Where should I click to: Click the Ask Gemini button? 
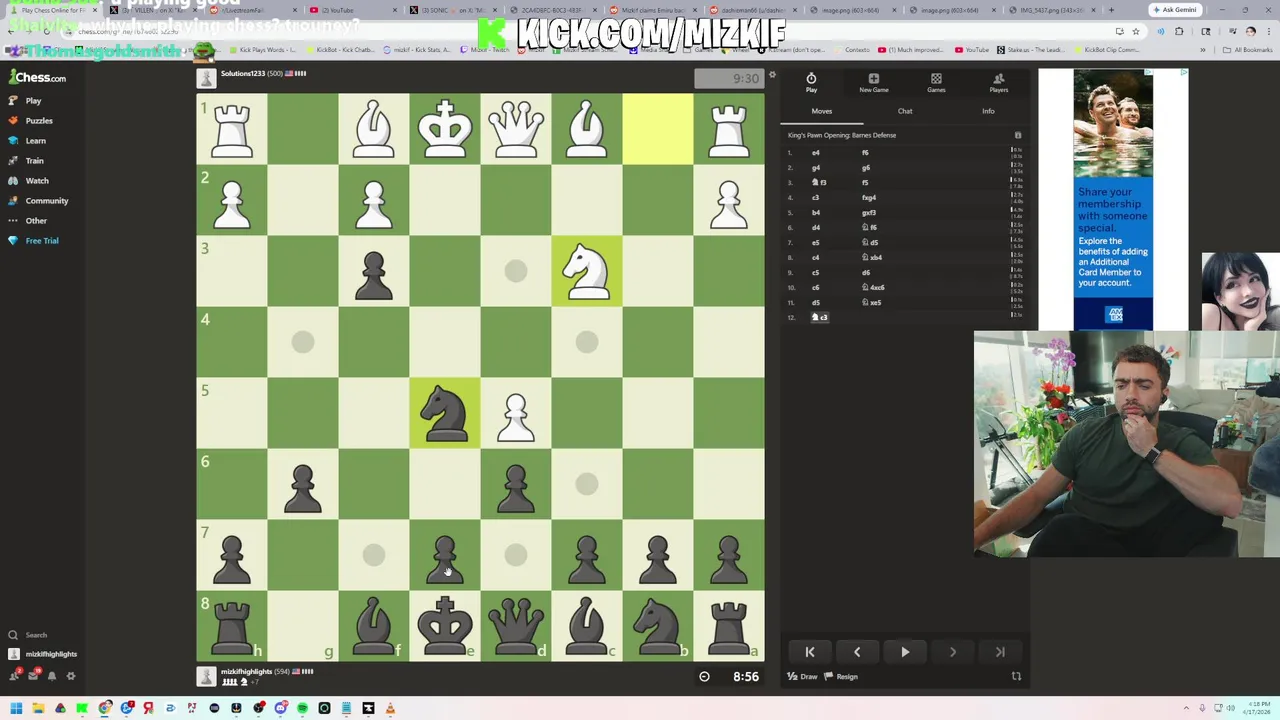(1174, 10)
